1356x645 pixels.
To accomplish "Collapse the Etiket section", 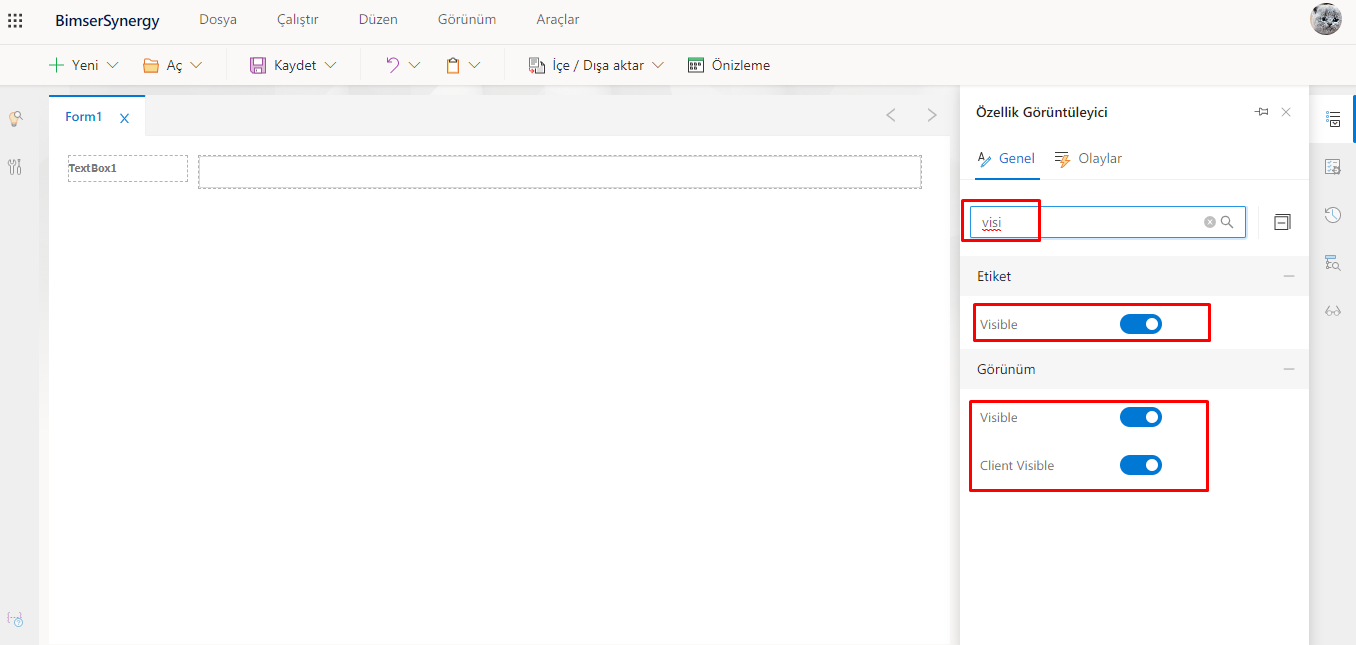I will [1288, 276].
